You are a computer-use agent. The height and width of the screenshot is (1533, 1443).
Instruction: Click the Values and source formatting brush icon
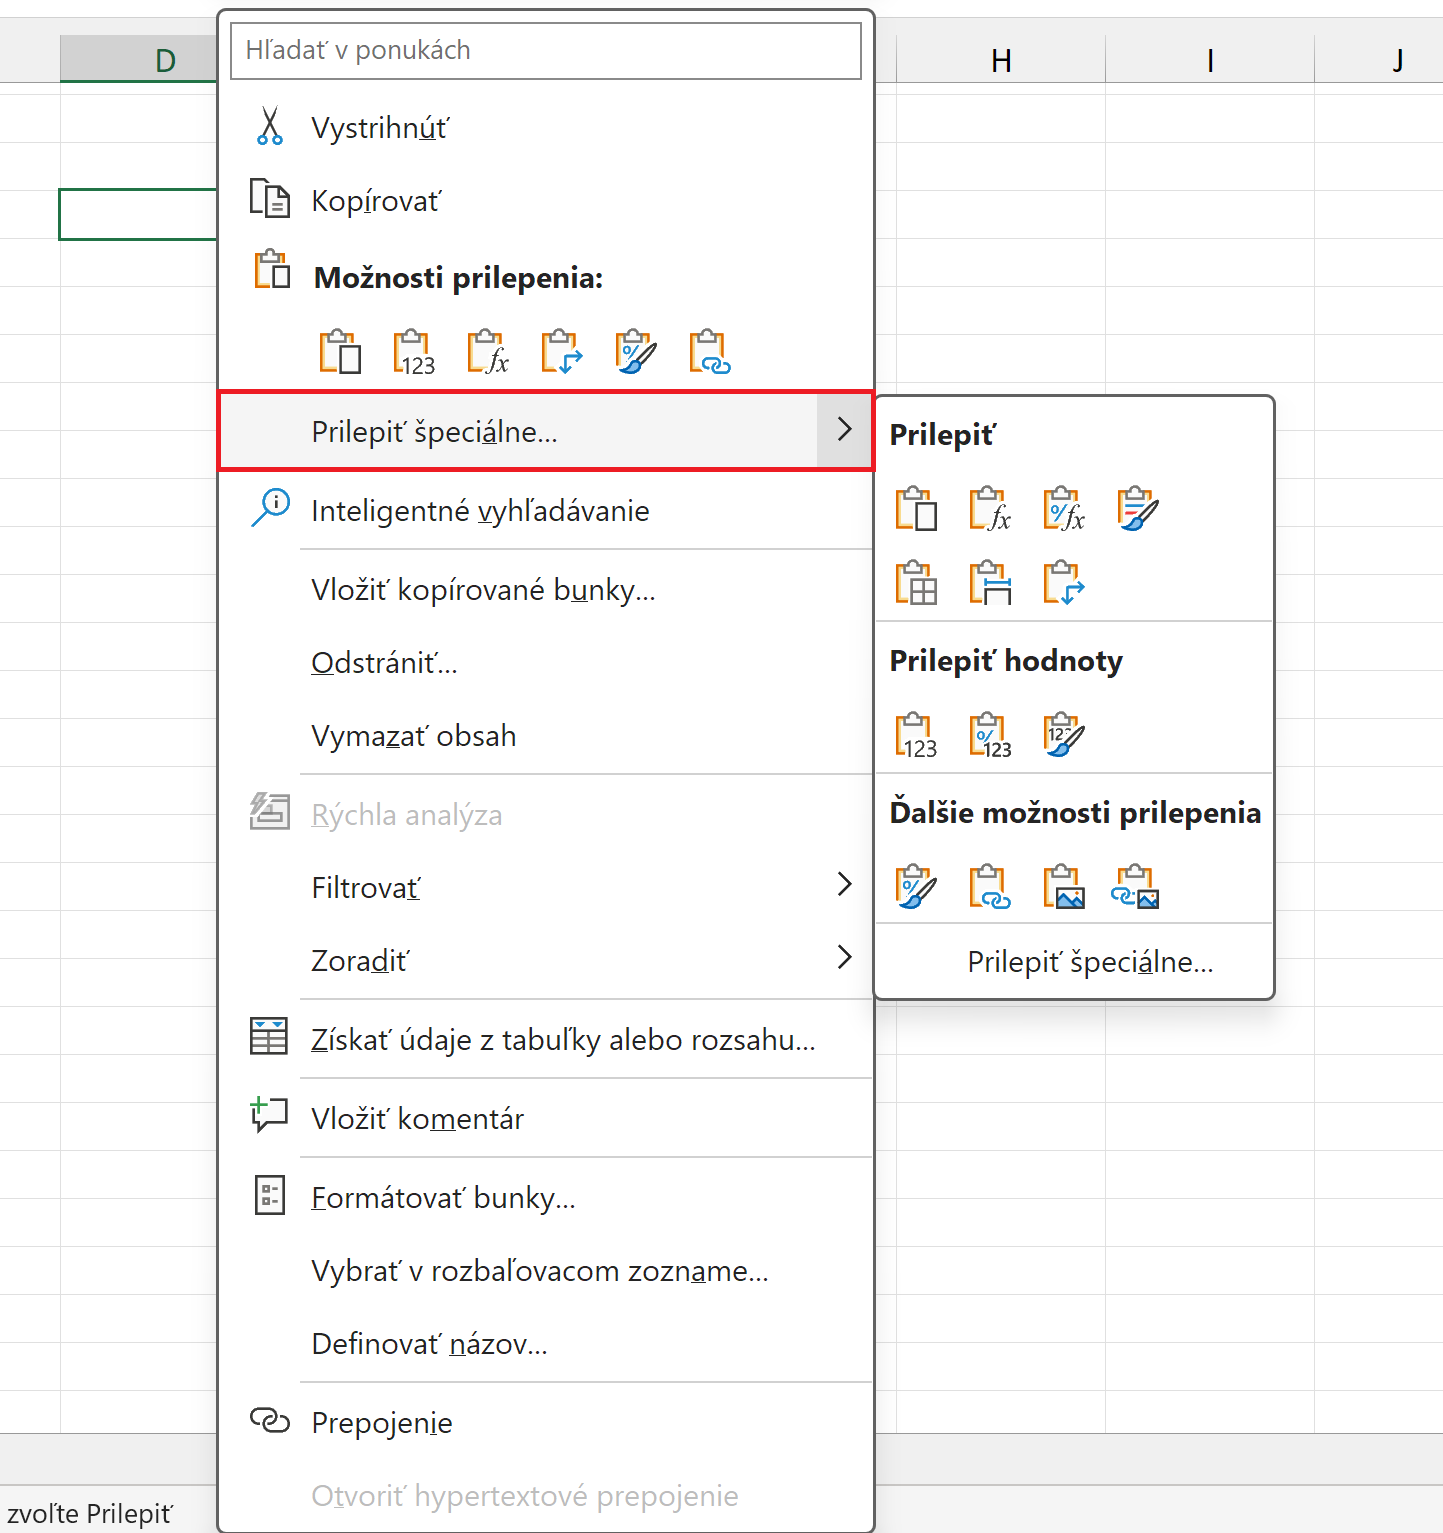(1064, 736)
